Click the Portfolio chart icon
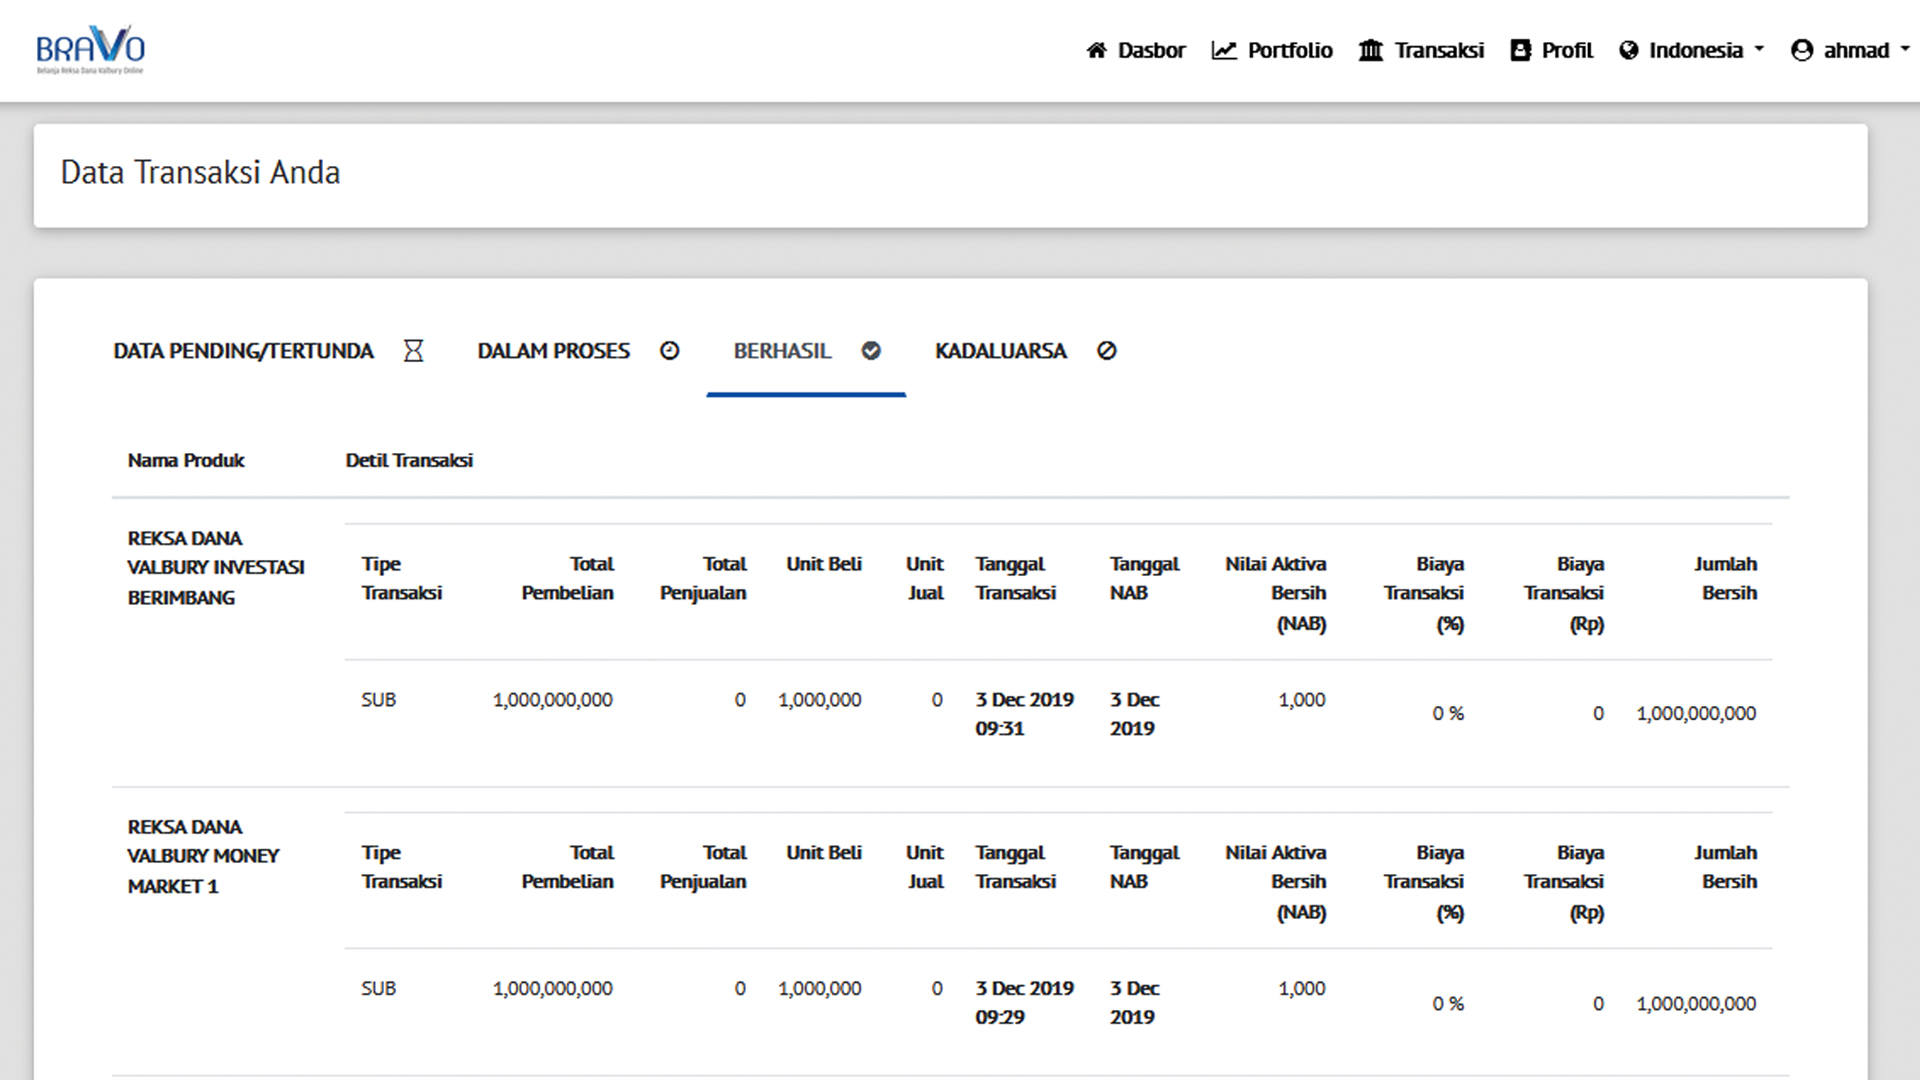This screenshot has width=1920, height=1080. [1224, 50]
